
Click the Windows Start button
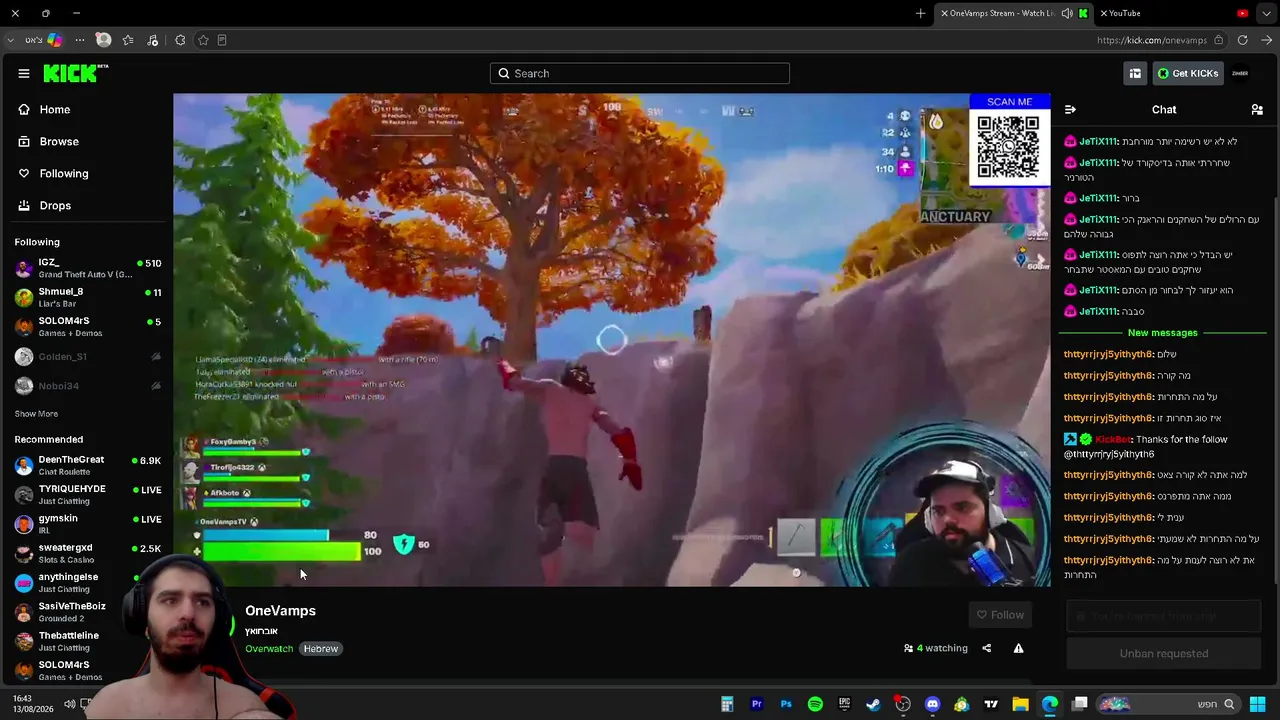click(1258, 704)
